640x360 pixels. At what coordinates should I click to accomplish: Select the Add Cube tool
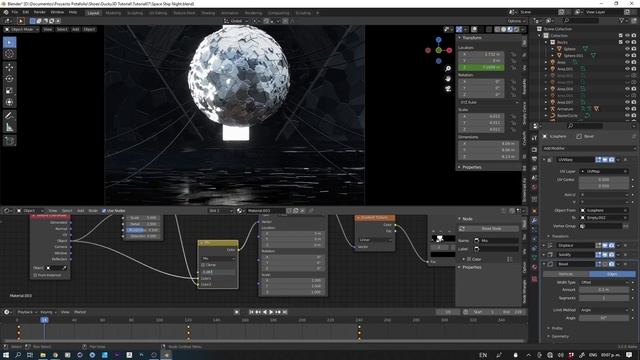(9, 141)
